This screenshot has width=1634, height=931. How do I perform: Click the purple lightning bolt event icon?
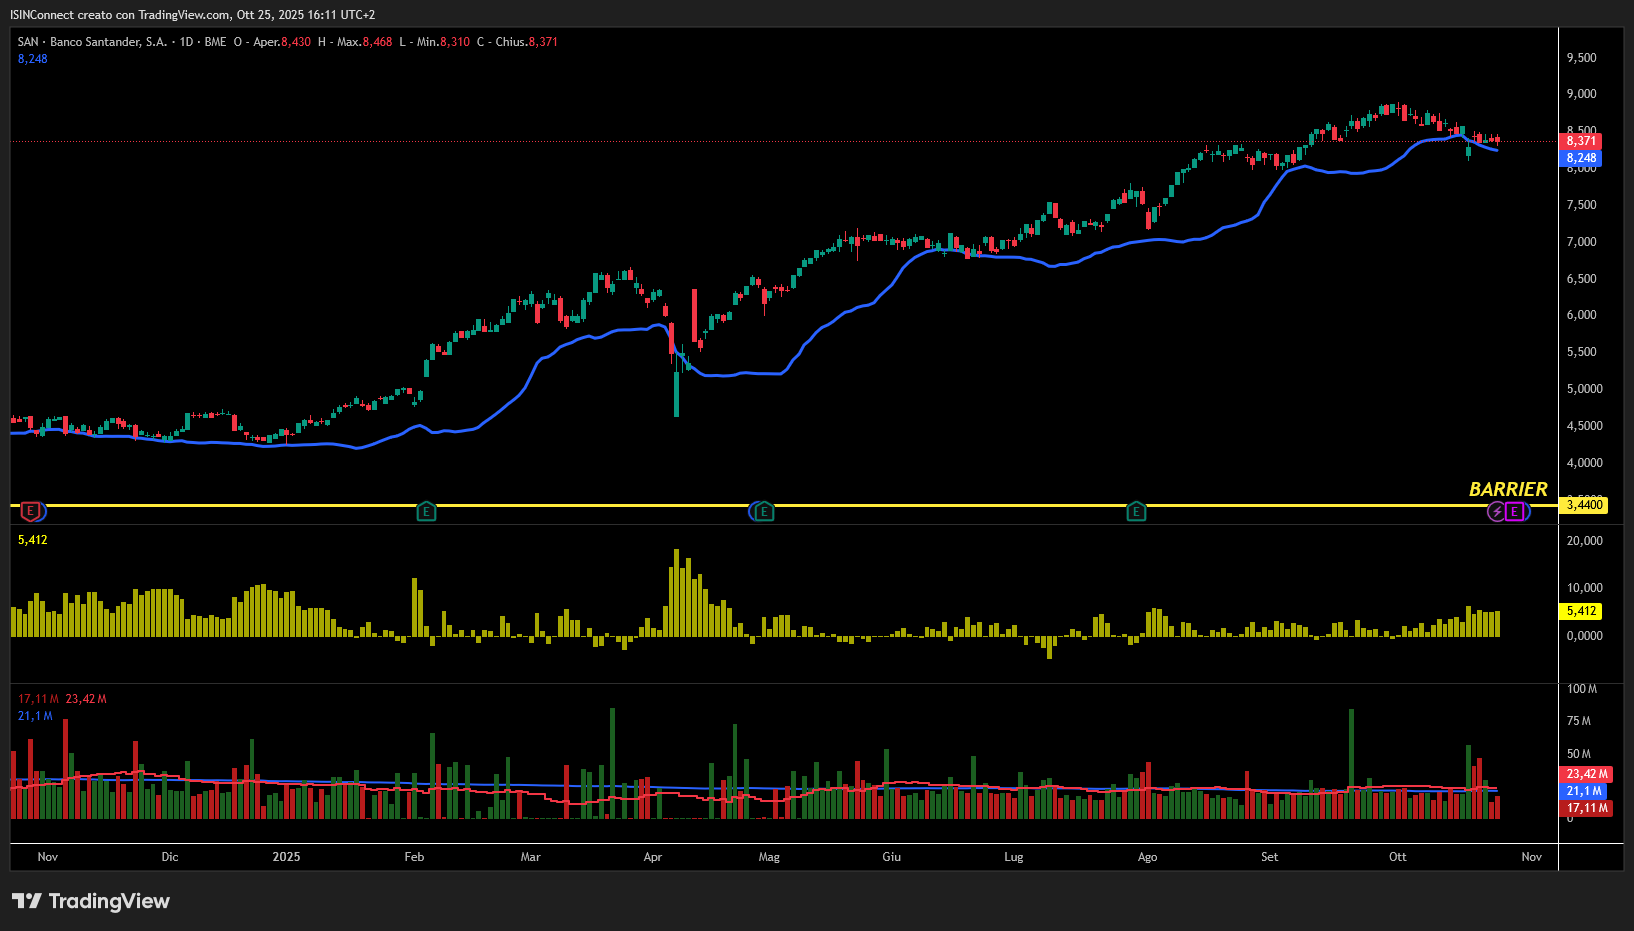[x=1497, y=511]
